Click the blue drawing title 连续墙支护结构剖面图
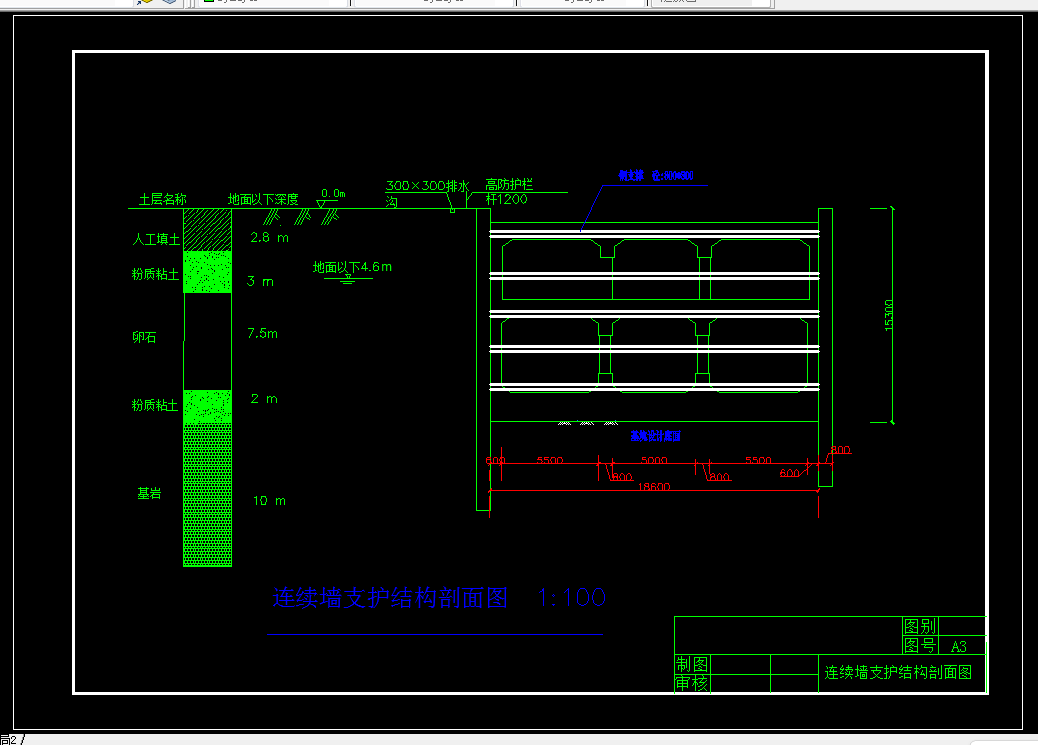The image size is (1038, 745). [x=390, y=598]
